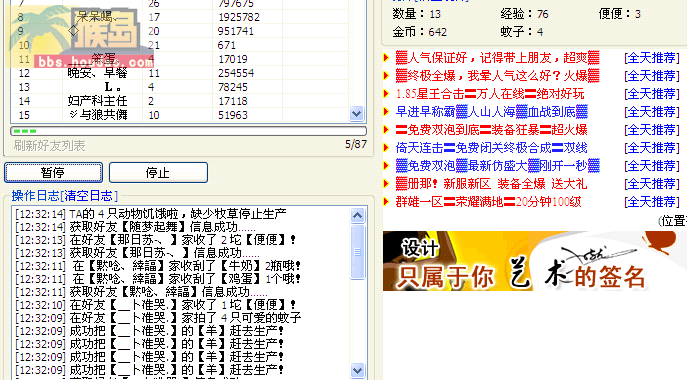The width and height of the screenshot is (687, 380).
Task: Click arrow icon beside 群雄一区 ad
Action: (x=386, y=202)
